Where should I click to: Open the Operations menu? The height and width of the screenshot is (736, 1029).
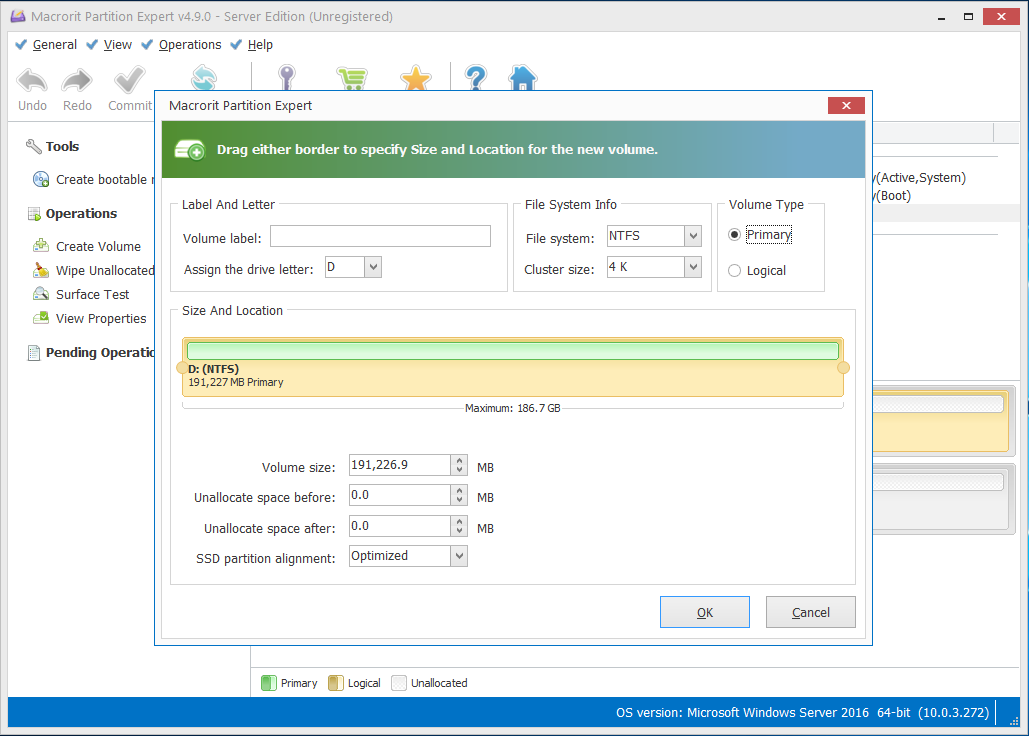190,45
